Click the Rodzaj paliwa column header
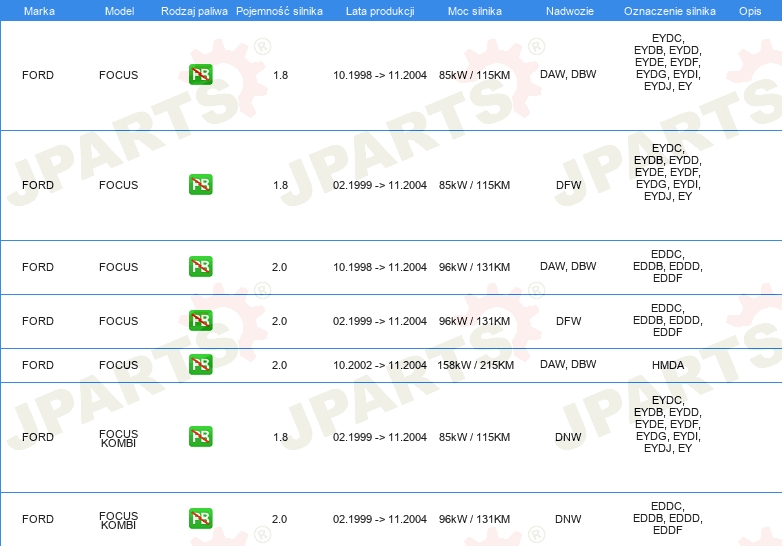Viewport: 782px width, 546px height. (194, 11)
